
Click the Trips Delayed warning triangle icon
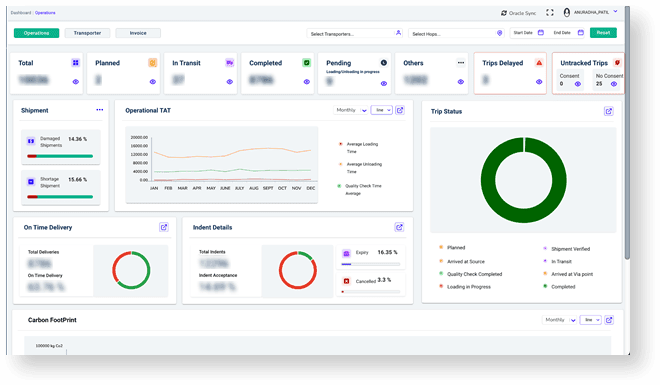(539, 63)
